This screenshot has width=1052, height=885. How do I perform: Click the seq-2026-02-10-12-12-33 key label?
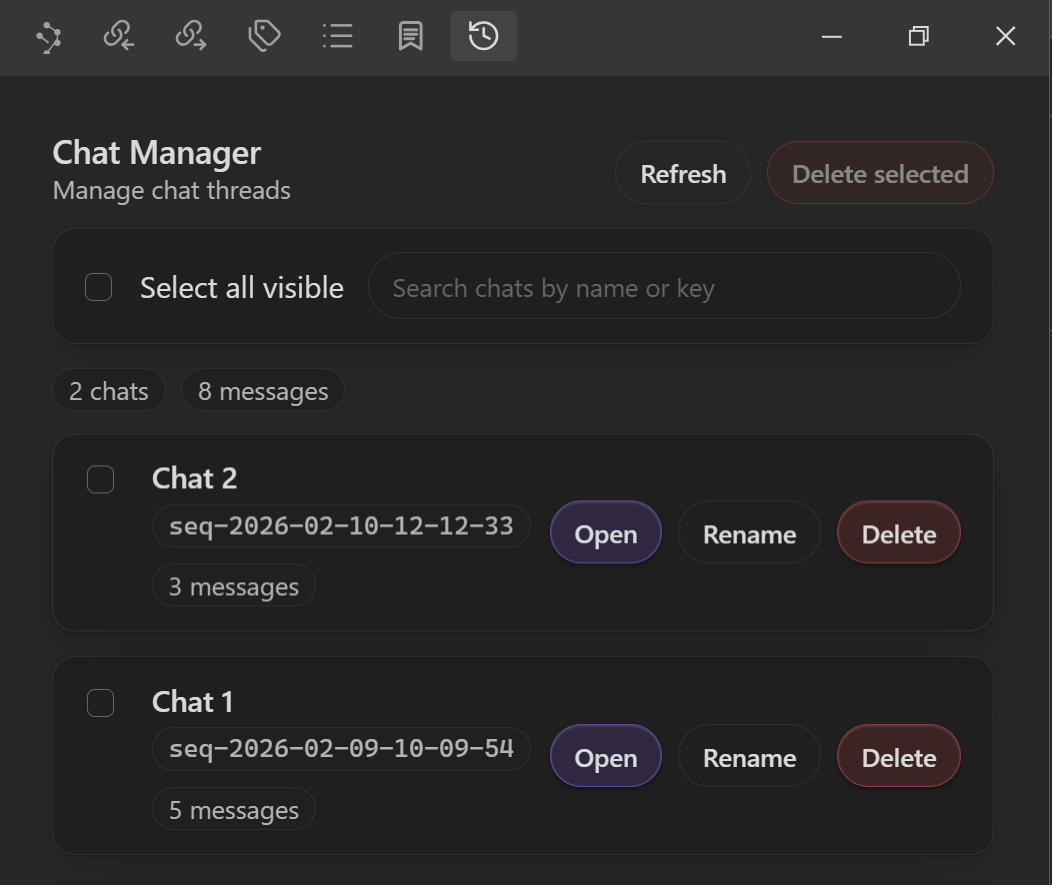tap(341, 526)
